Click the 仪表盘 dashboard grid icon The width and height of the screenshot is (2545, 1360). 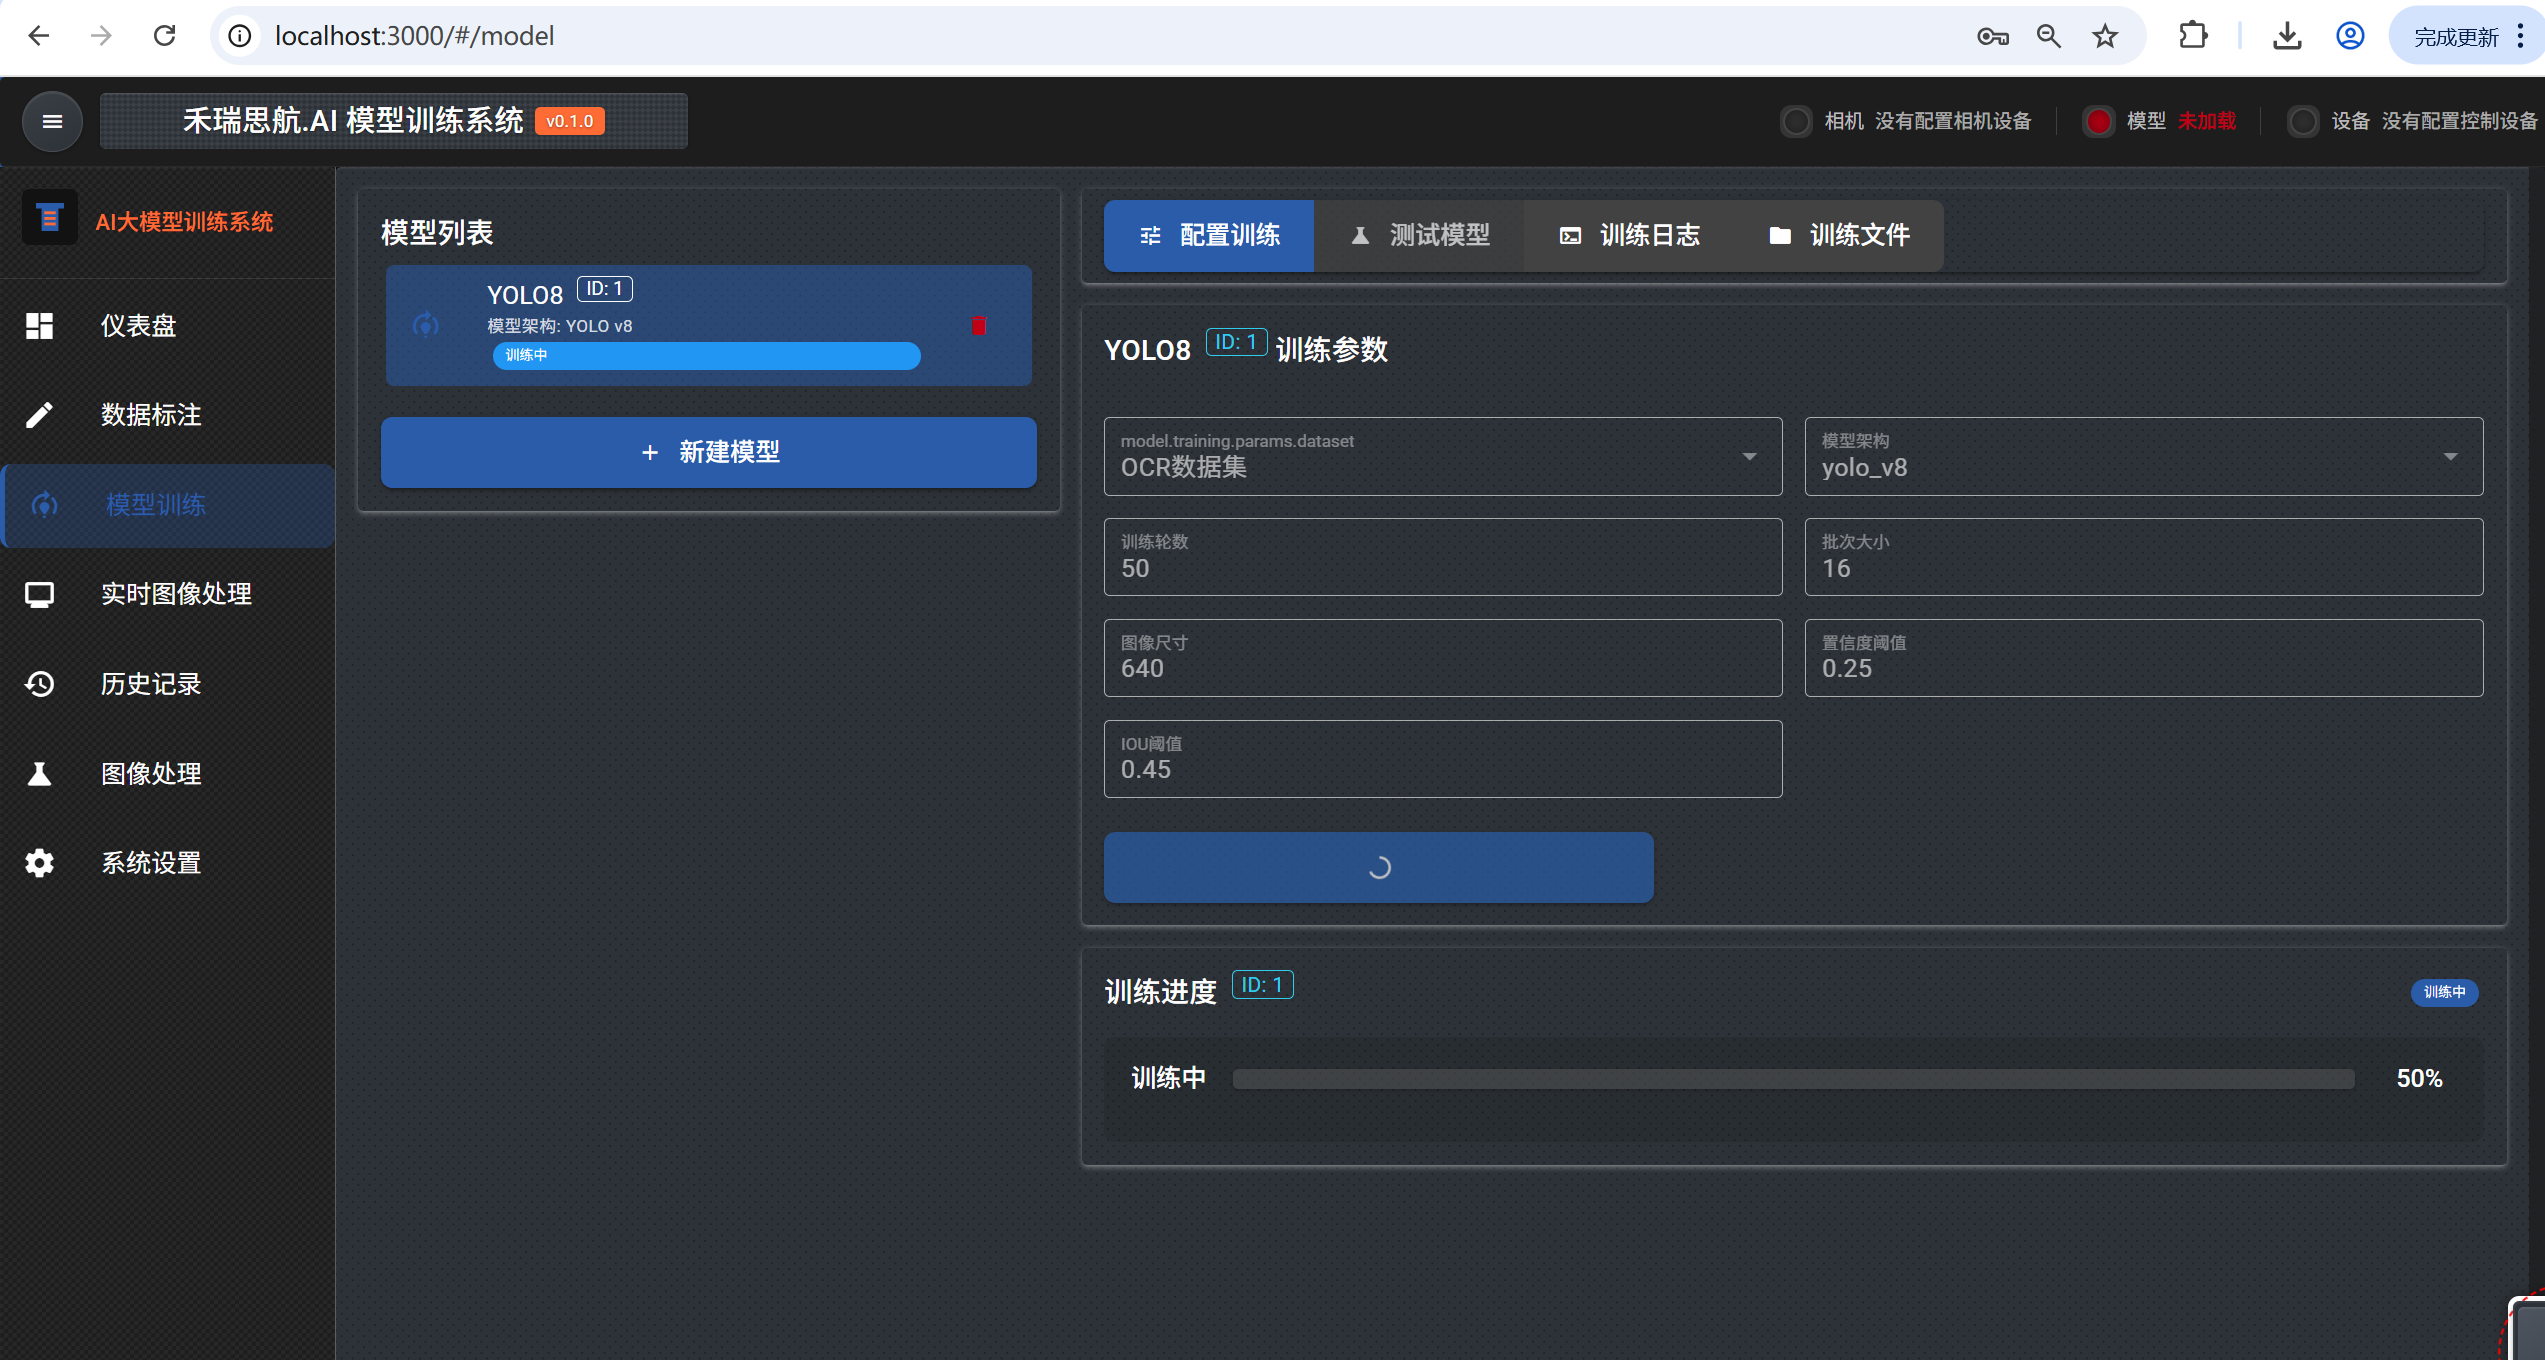pyautogui.click(x=39, y=326)
